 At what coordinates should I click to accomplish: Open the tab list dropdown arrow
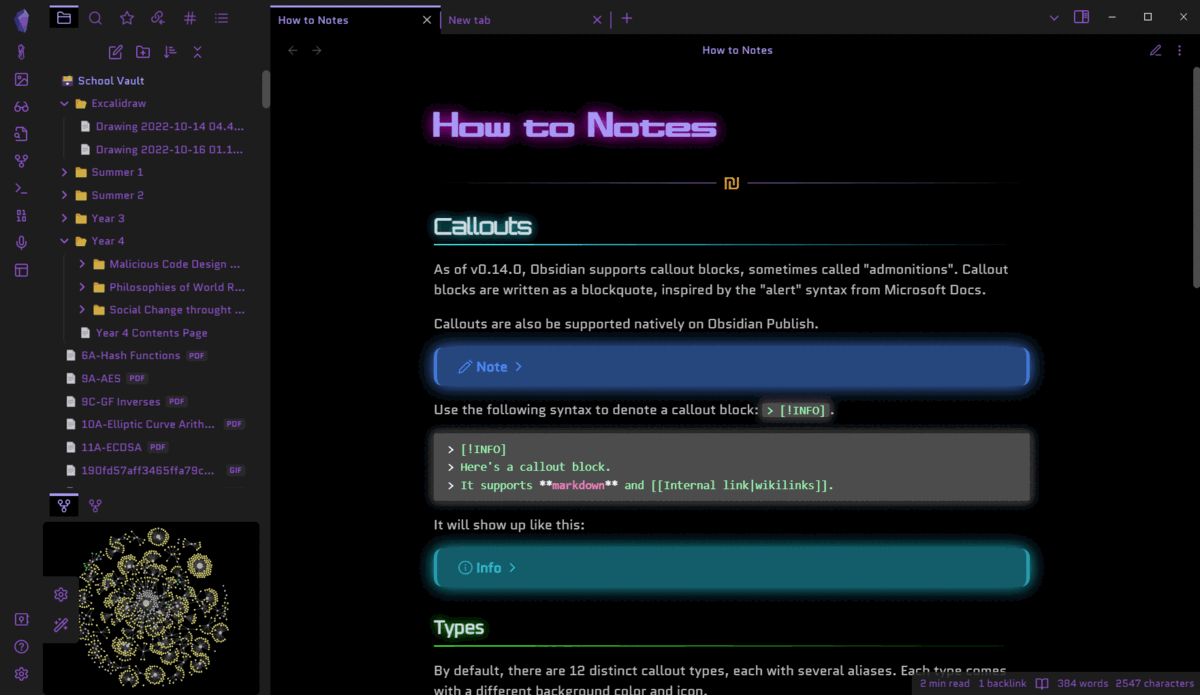pos(1054,18)
